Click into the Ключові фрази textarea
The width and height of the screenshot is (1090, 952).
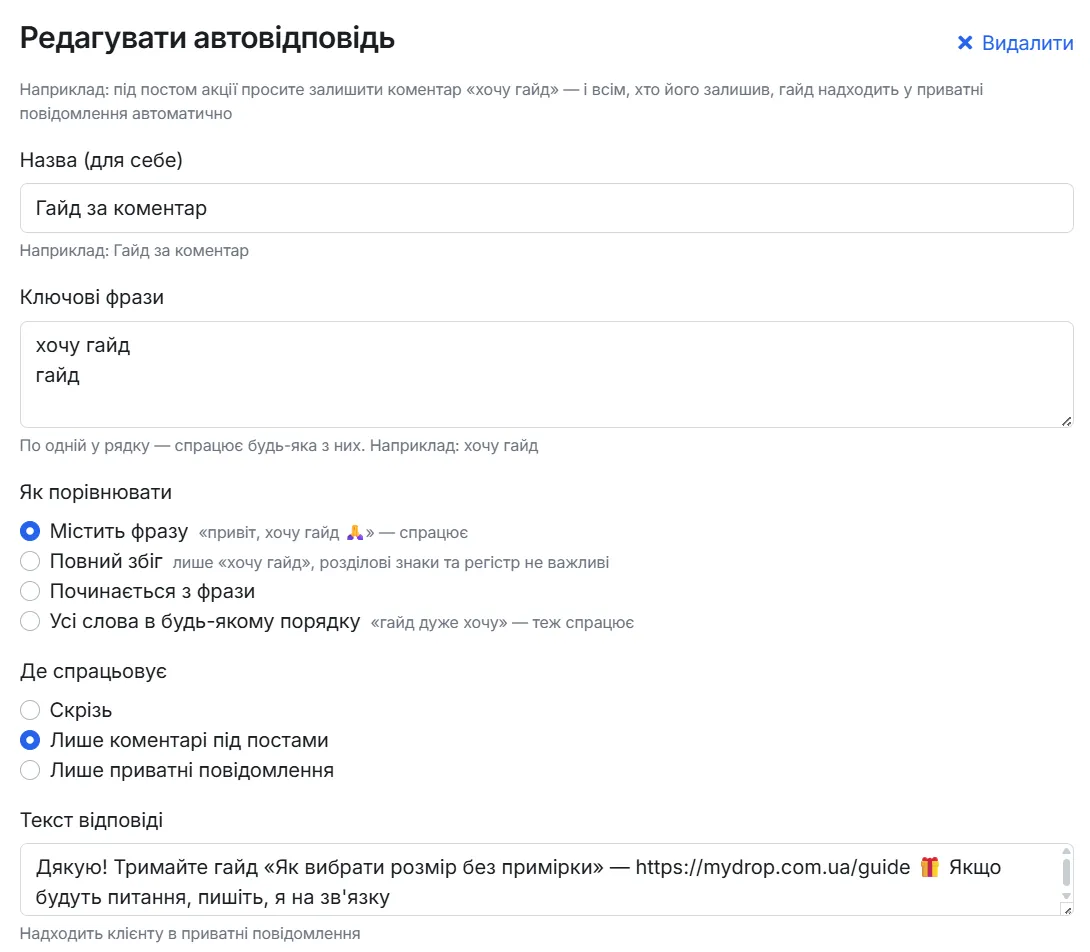[546, 374]
